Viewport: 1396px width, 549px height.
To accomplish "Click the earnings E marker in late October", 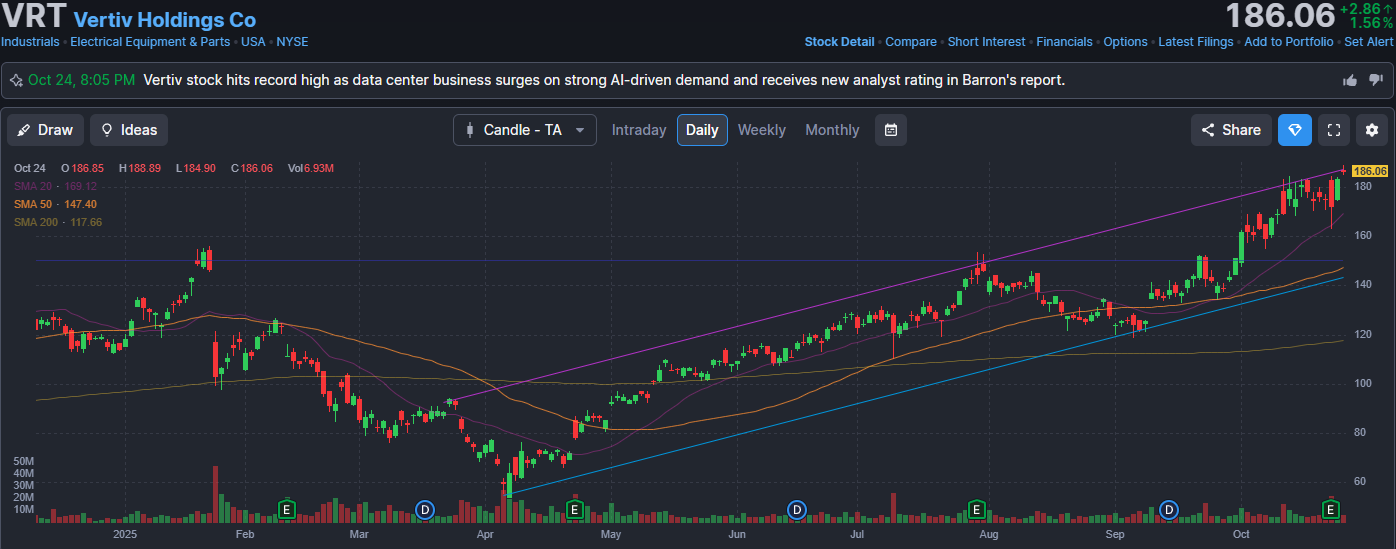I will point(1331,510).
